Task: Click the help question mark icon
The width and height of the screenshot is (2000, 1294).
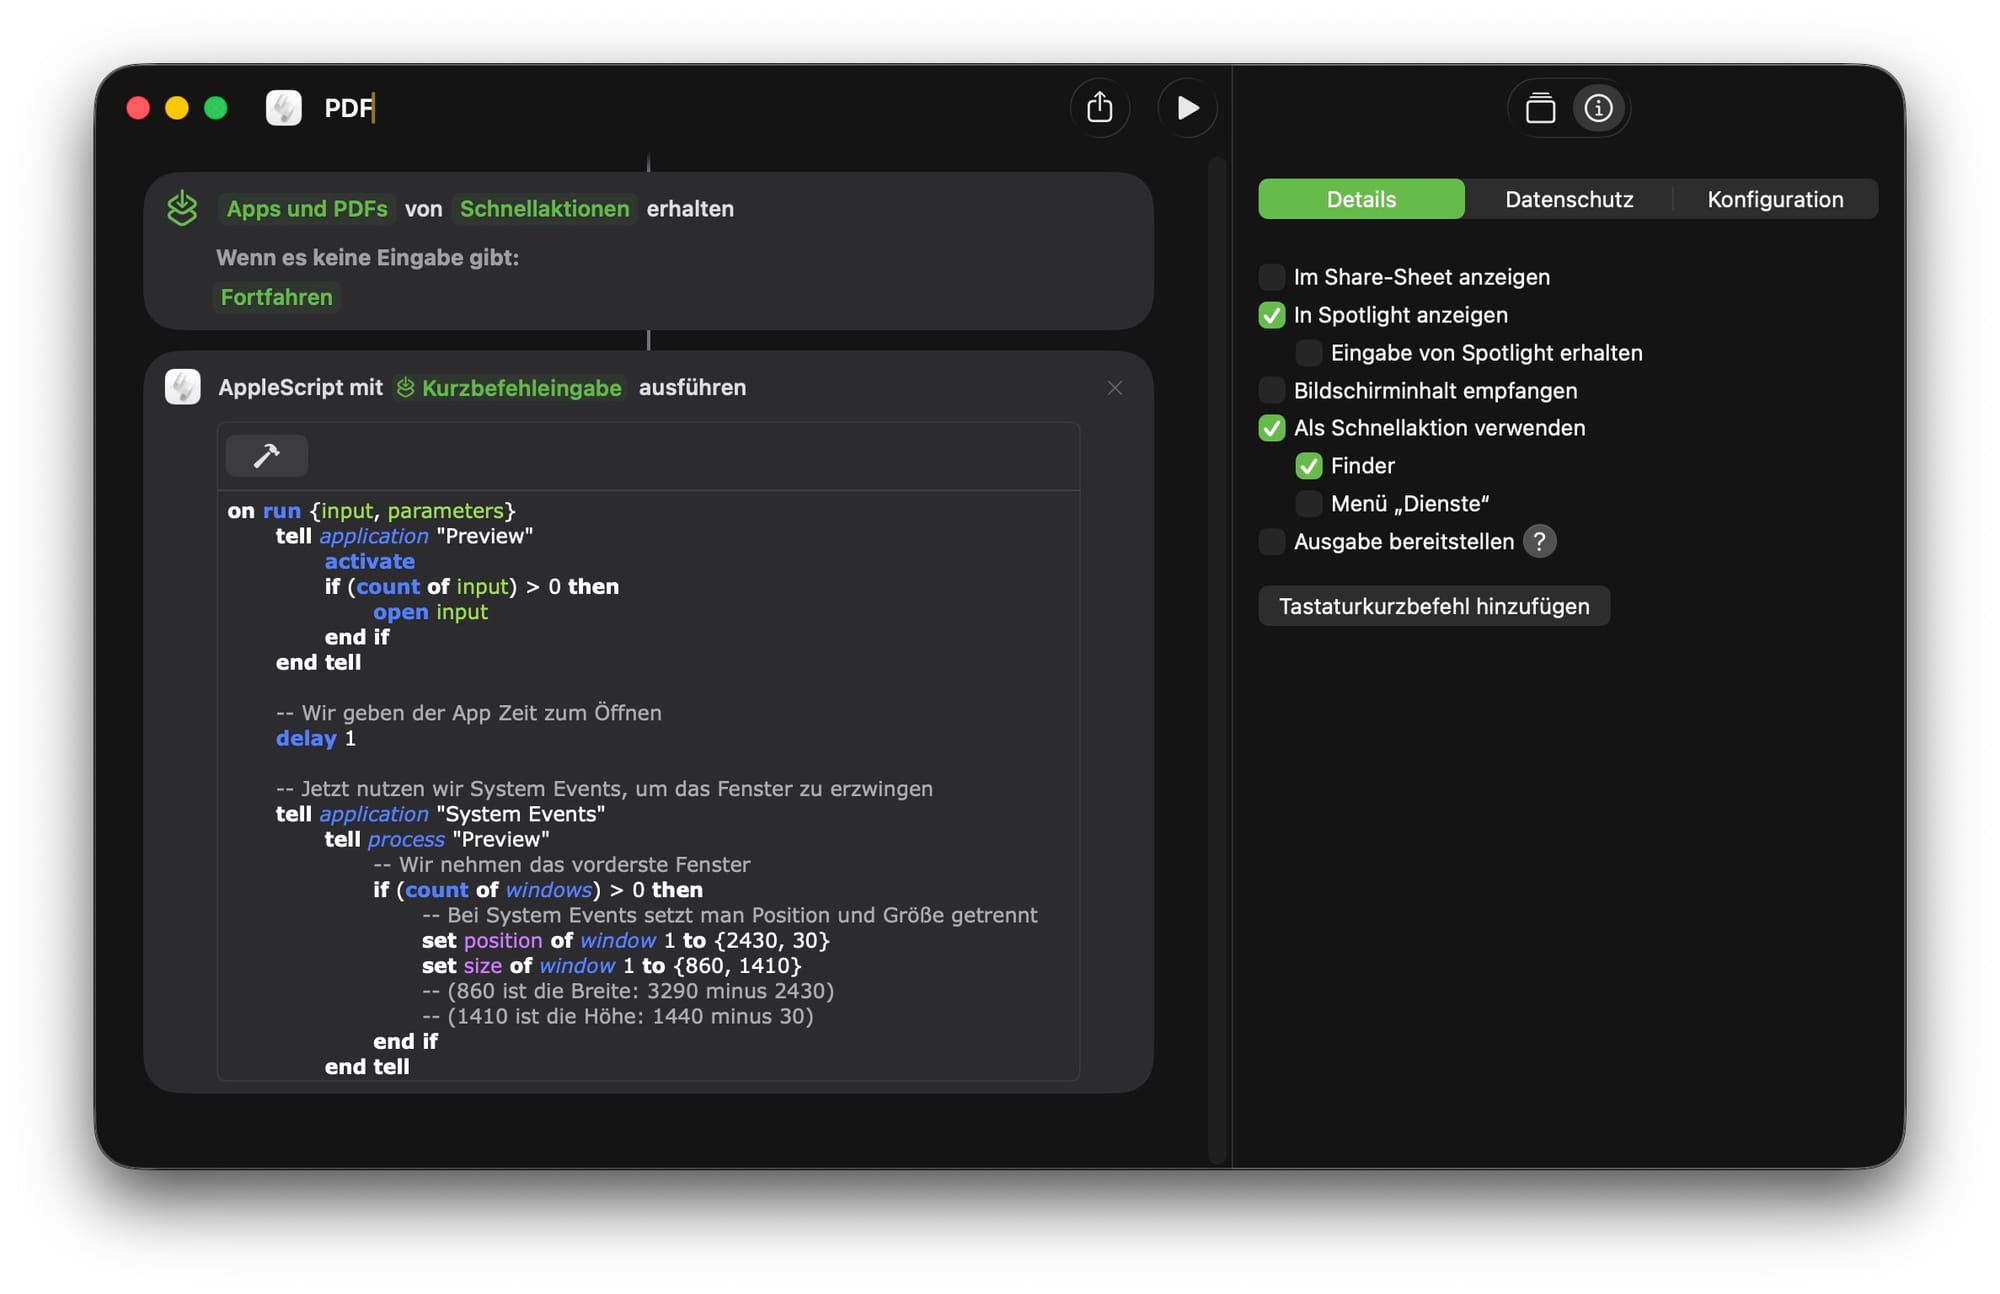Action: (1539, 541)
